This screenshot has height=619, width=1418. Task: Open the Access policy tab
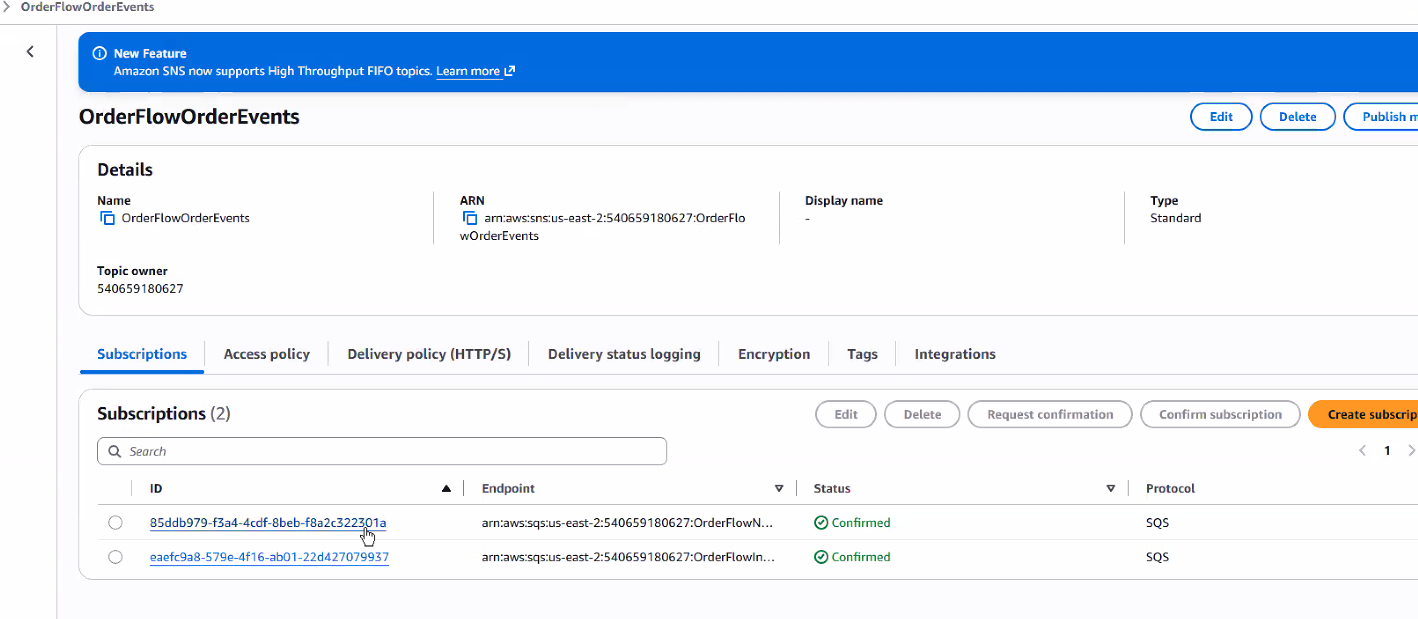(x=267, y=354)
